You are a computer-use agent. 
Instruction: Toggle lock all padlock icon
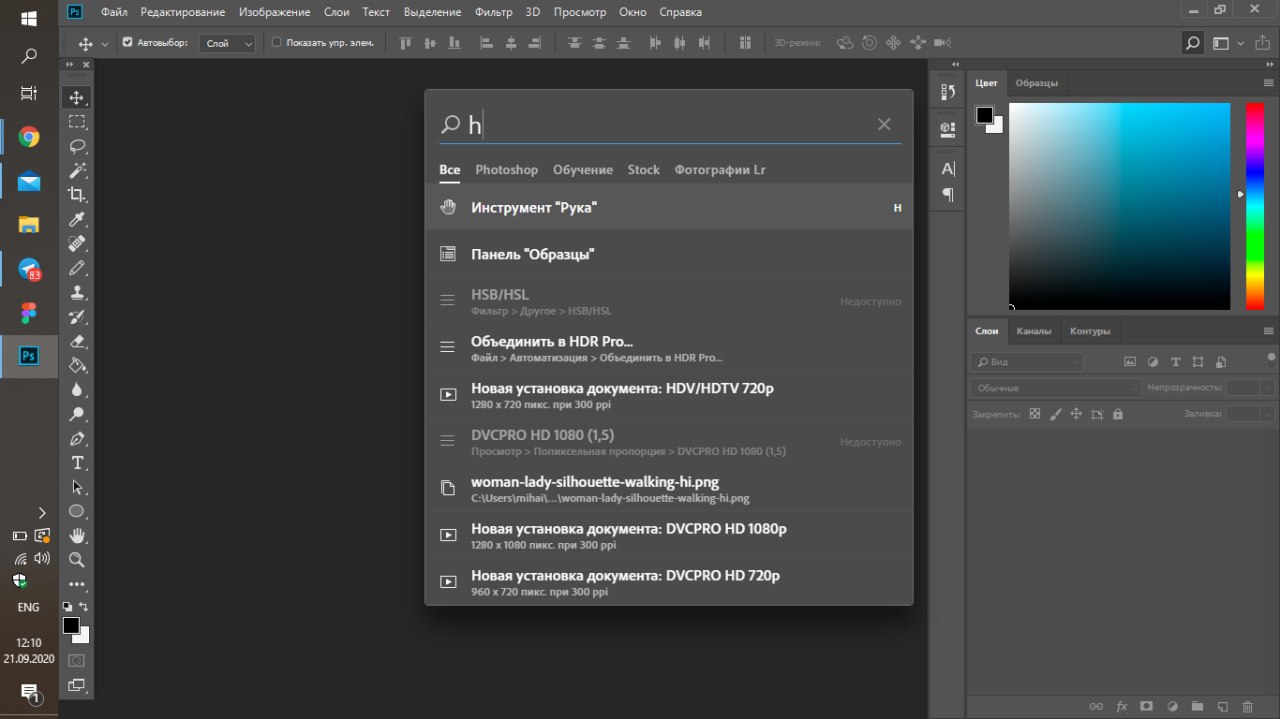tap(1118, 413)
